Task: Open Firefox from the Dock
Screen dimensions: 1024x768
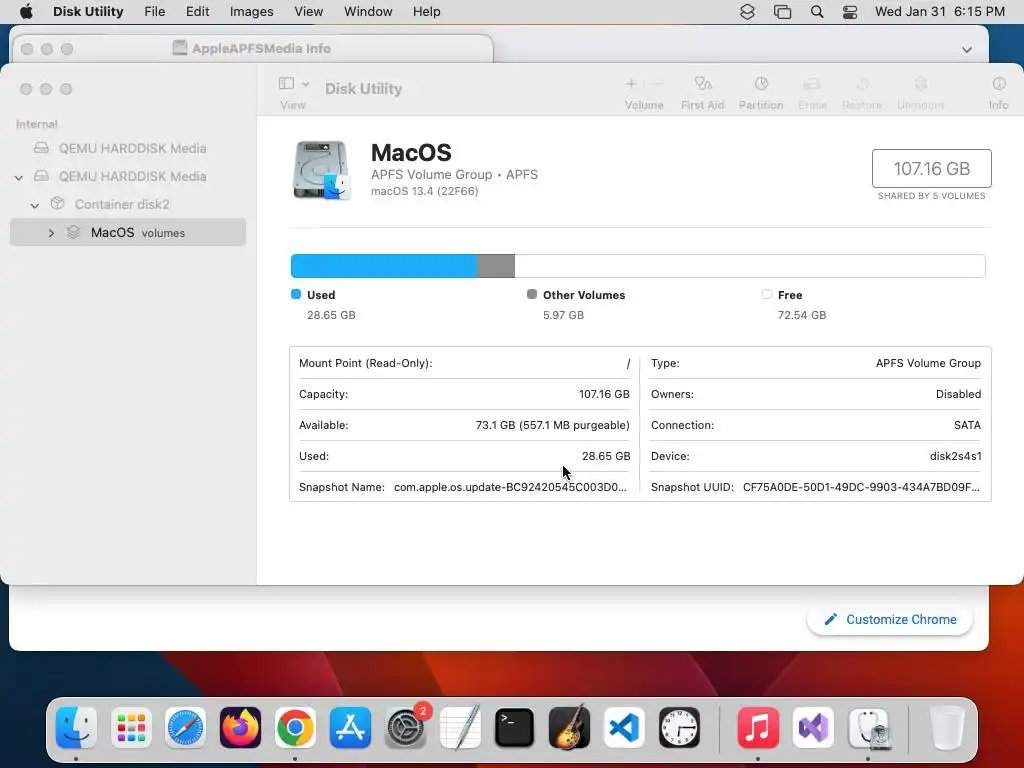Action: (240, 728)
